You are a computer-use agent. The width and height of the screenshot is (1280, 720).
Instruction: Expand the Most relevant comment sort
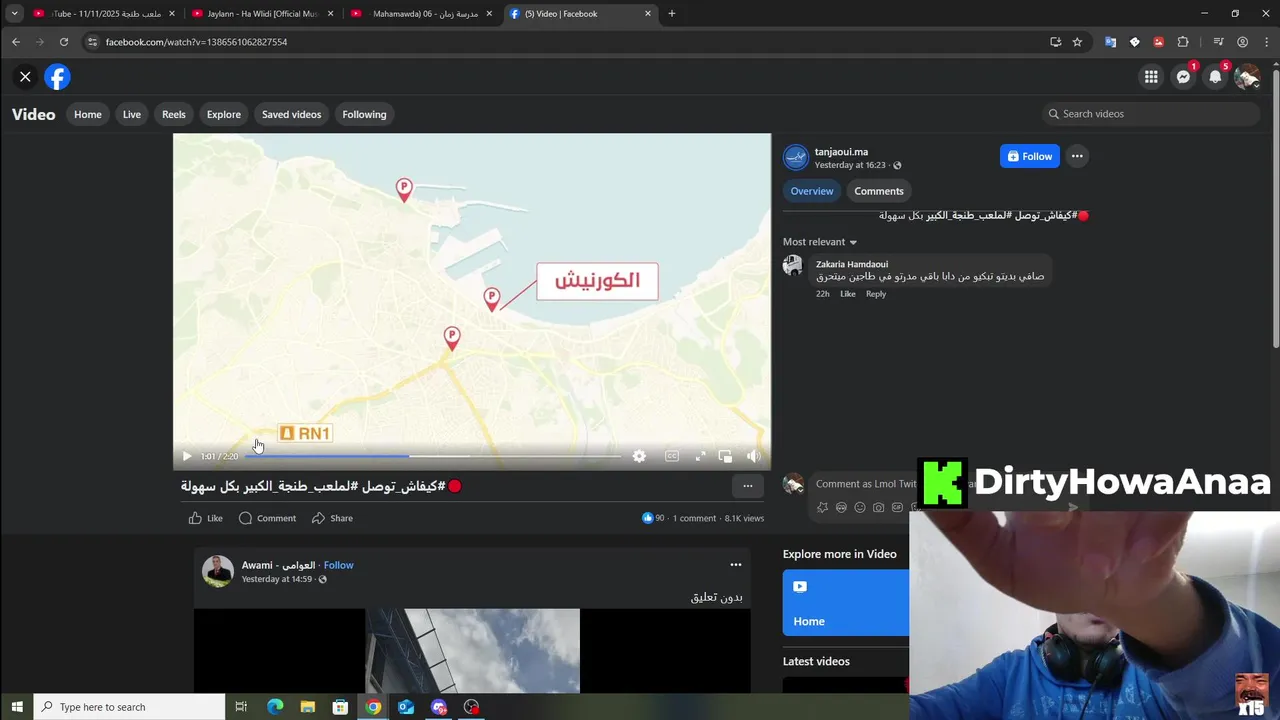click(x=820, y=242)
